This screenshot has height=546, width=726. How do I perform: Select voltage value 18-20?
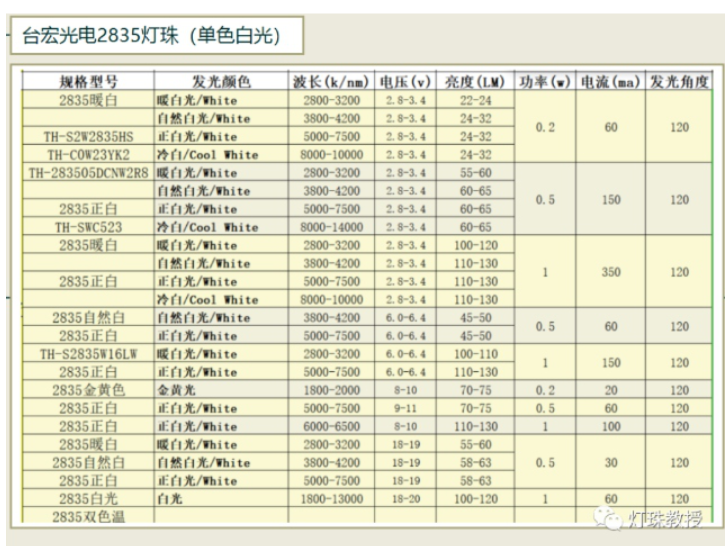[x=406, y=499]
